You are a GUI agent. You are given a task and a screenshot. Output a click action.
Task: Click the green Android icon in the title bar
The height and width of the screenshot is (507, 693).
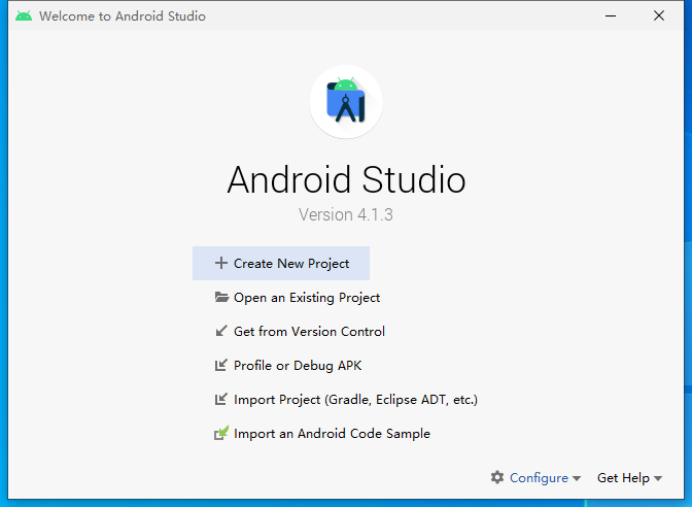23,16
